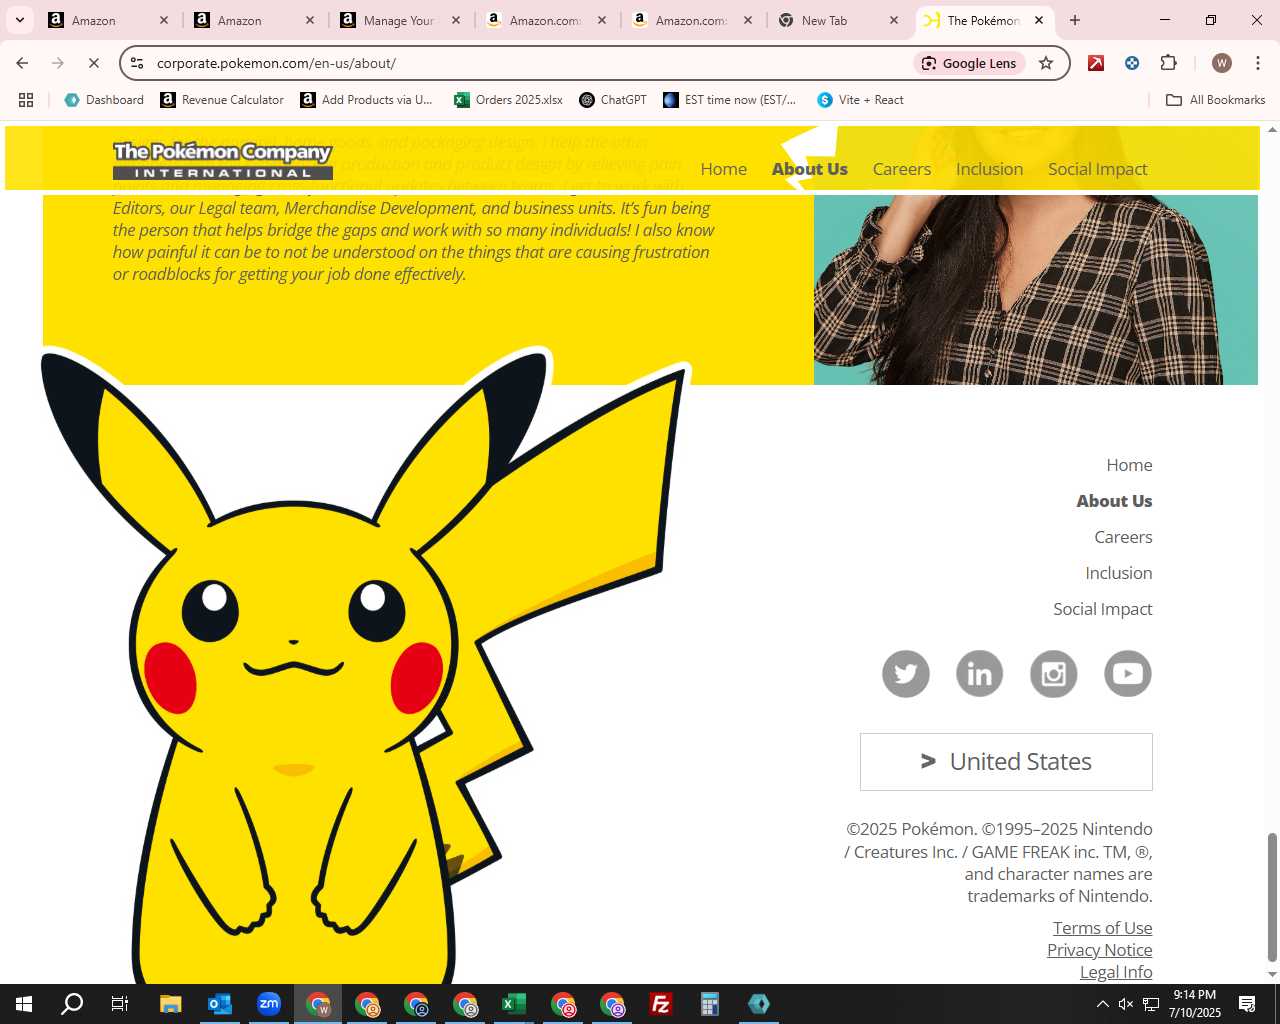The width and height of the screenshot is (1280, 1024).
Task: Open FileZilla from the taskbar
Action: 661,1004
